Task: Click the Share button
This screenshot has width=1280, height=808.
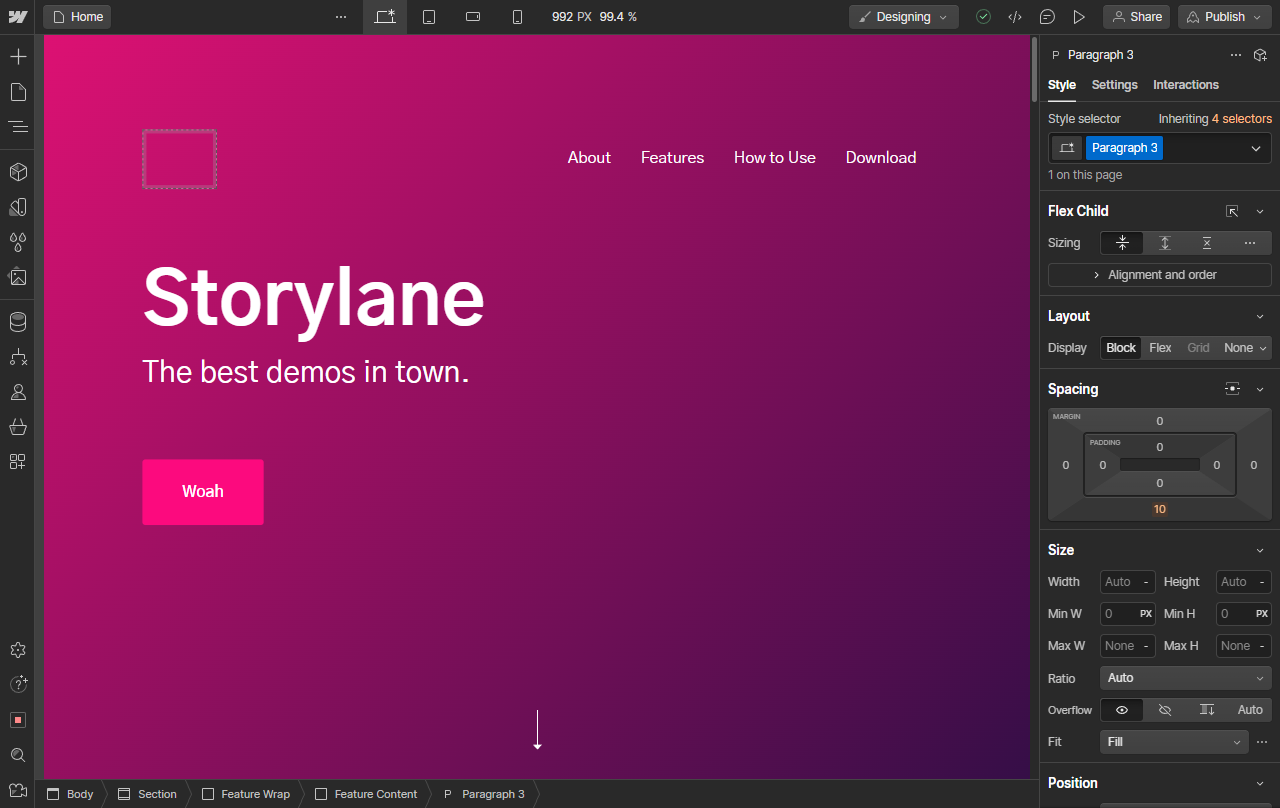Action: (x=1137, y=17)
